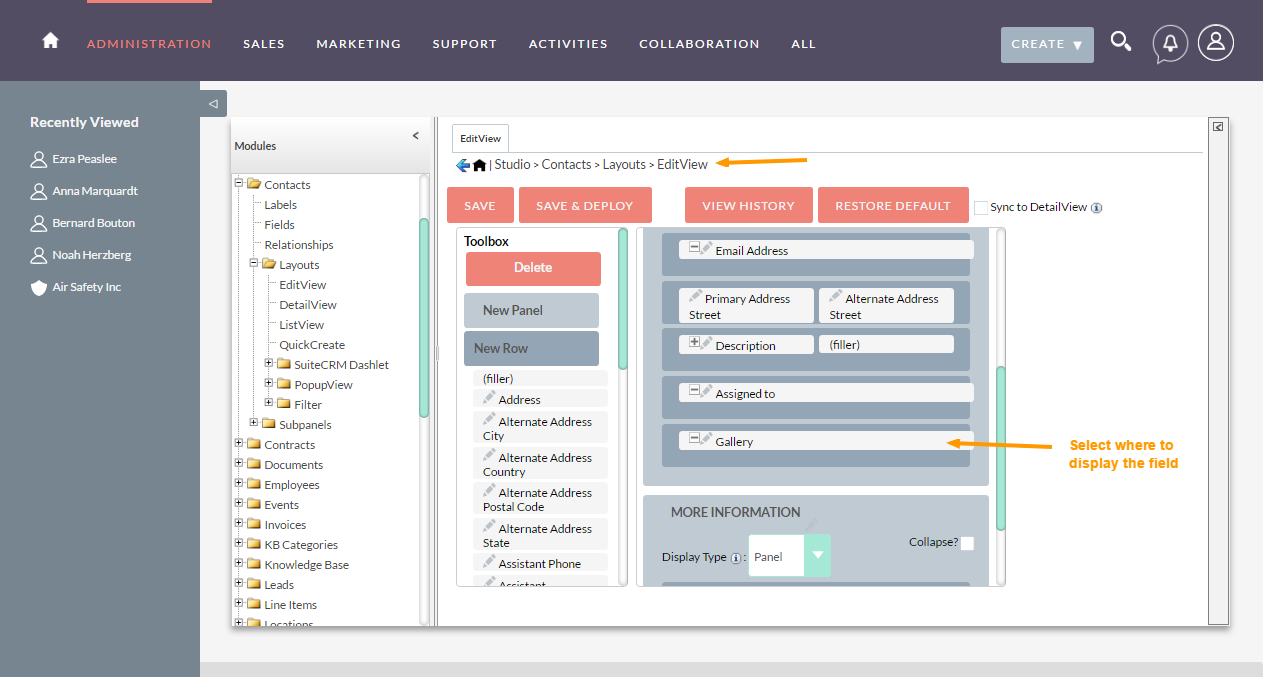Image resolution: width=1263 pixels, height=677 pixels.
Task: Shrink the Gallery field width
Action: click(694, 438)
